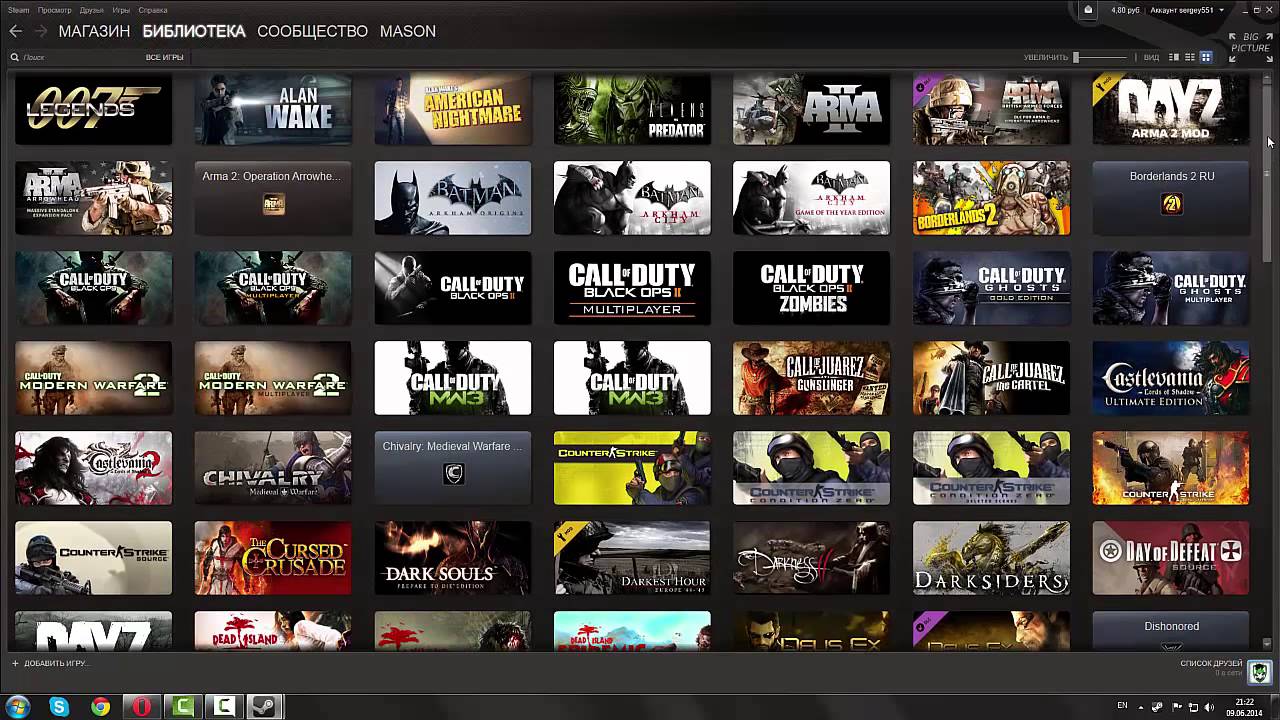
Task: Click the УВЕЛИЧИТЬ zoom slider handle
Action: click(1076, 58)
